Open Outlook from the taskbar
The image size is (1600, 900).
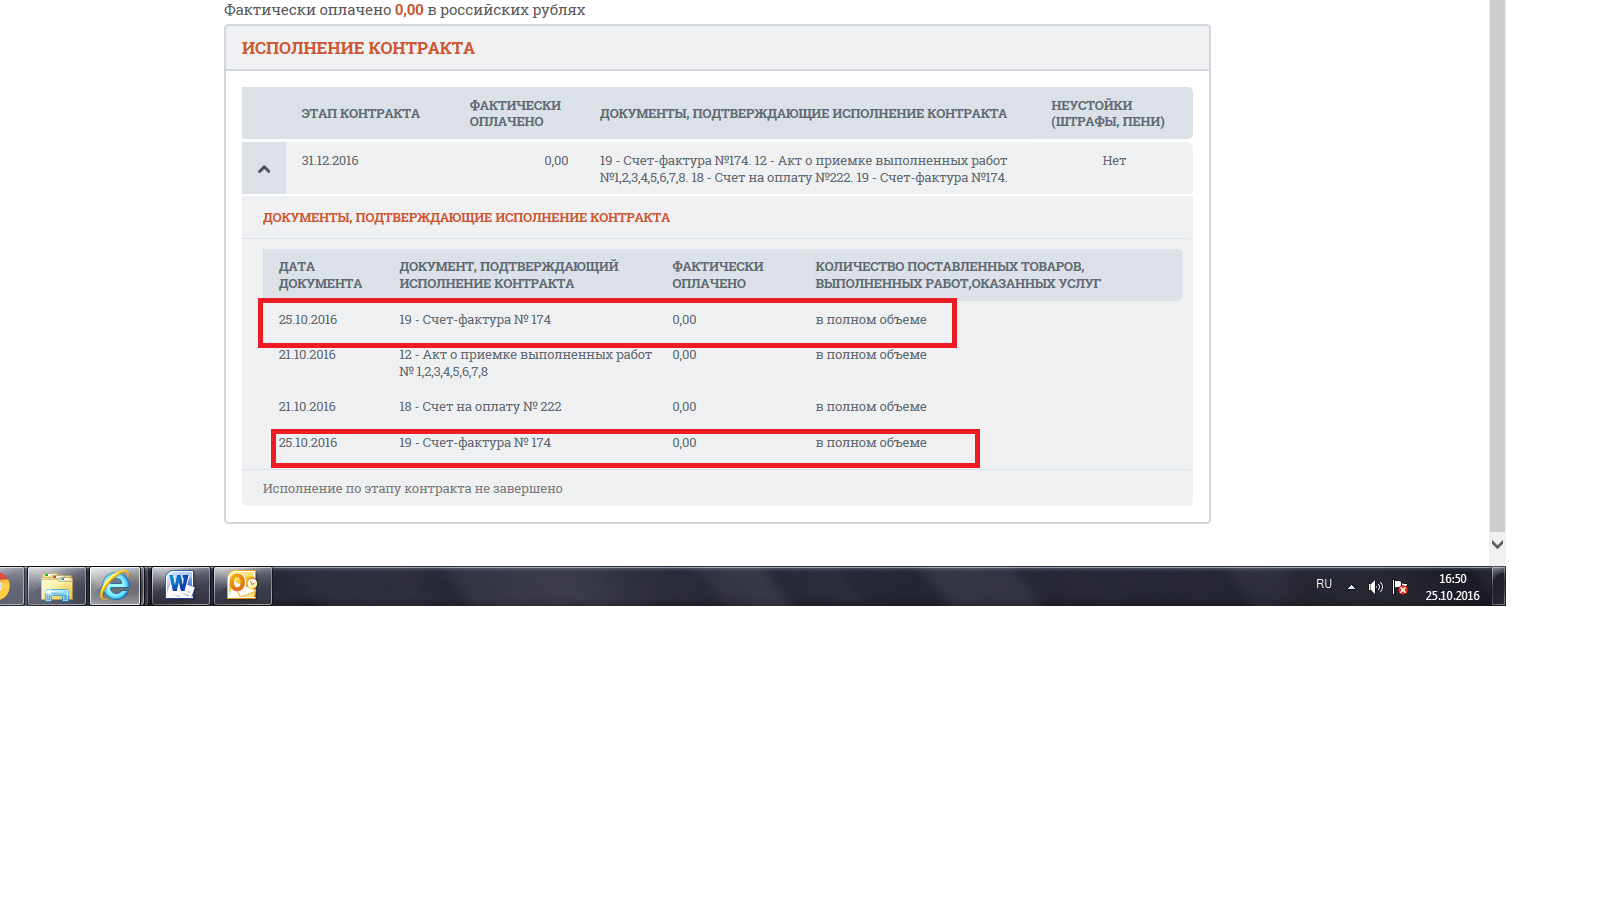pyautogui.click(x=243, y=586)
